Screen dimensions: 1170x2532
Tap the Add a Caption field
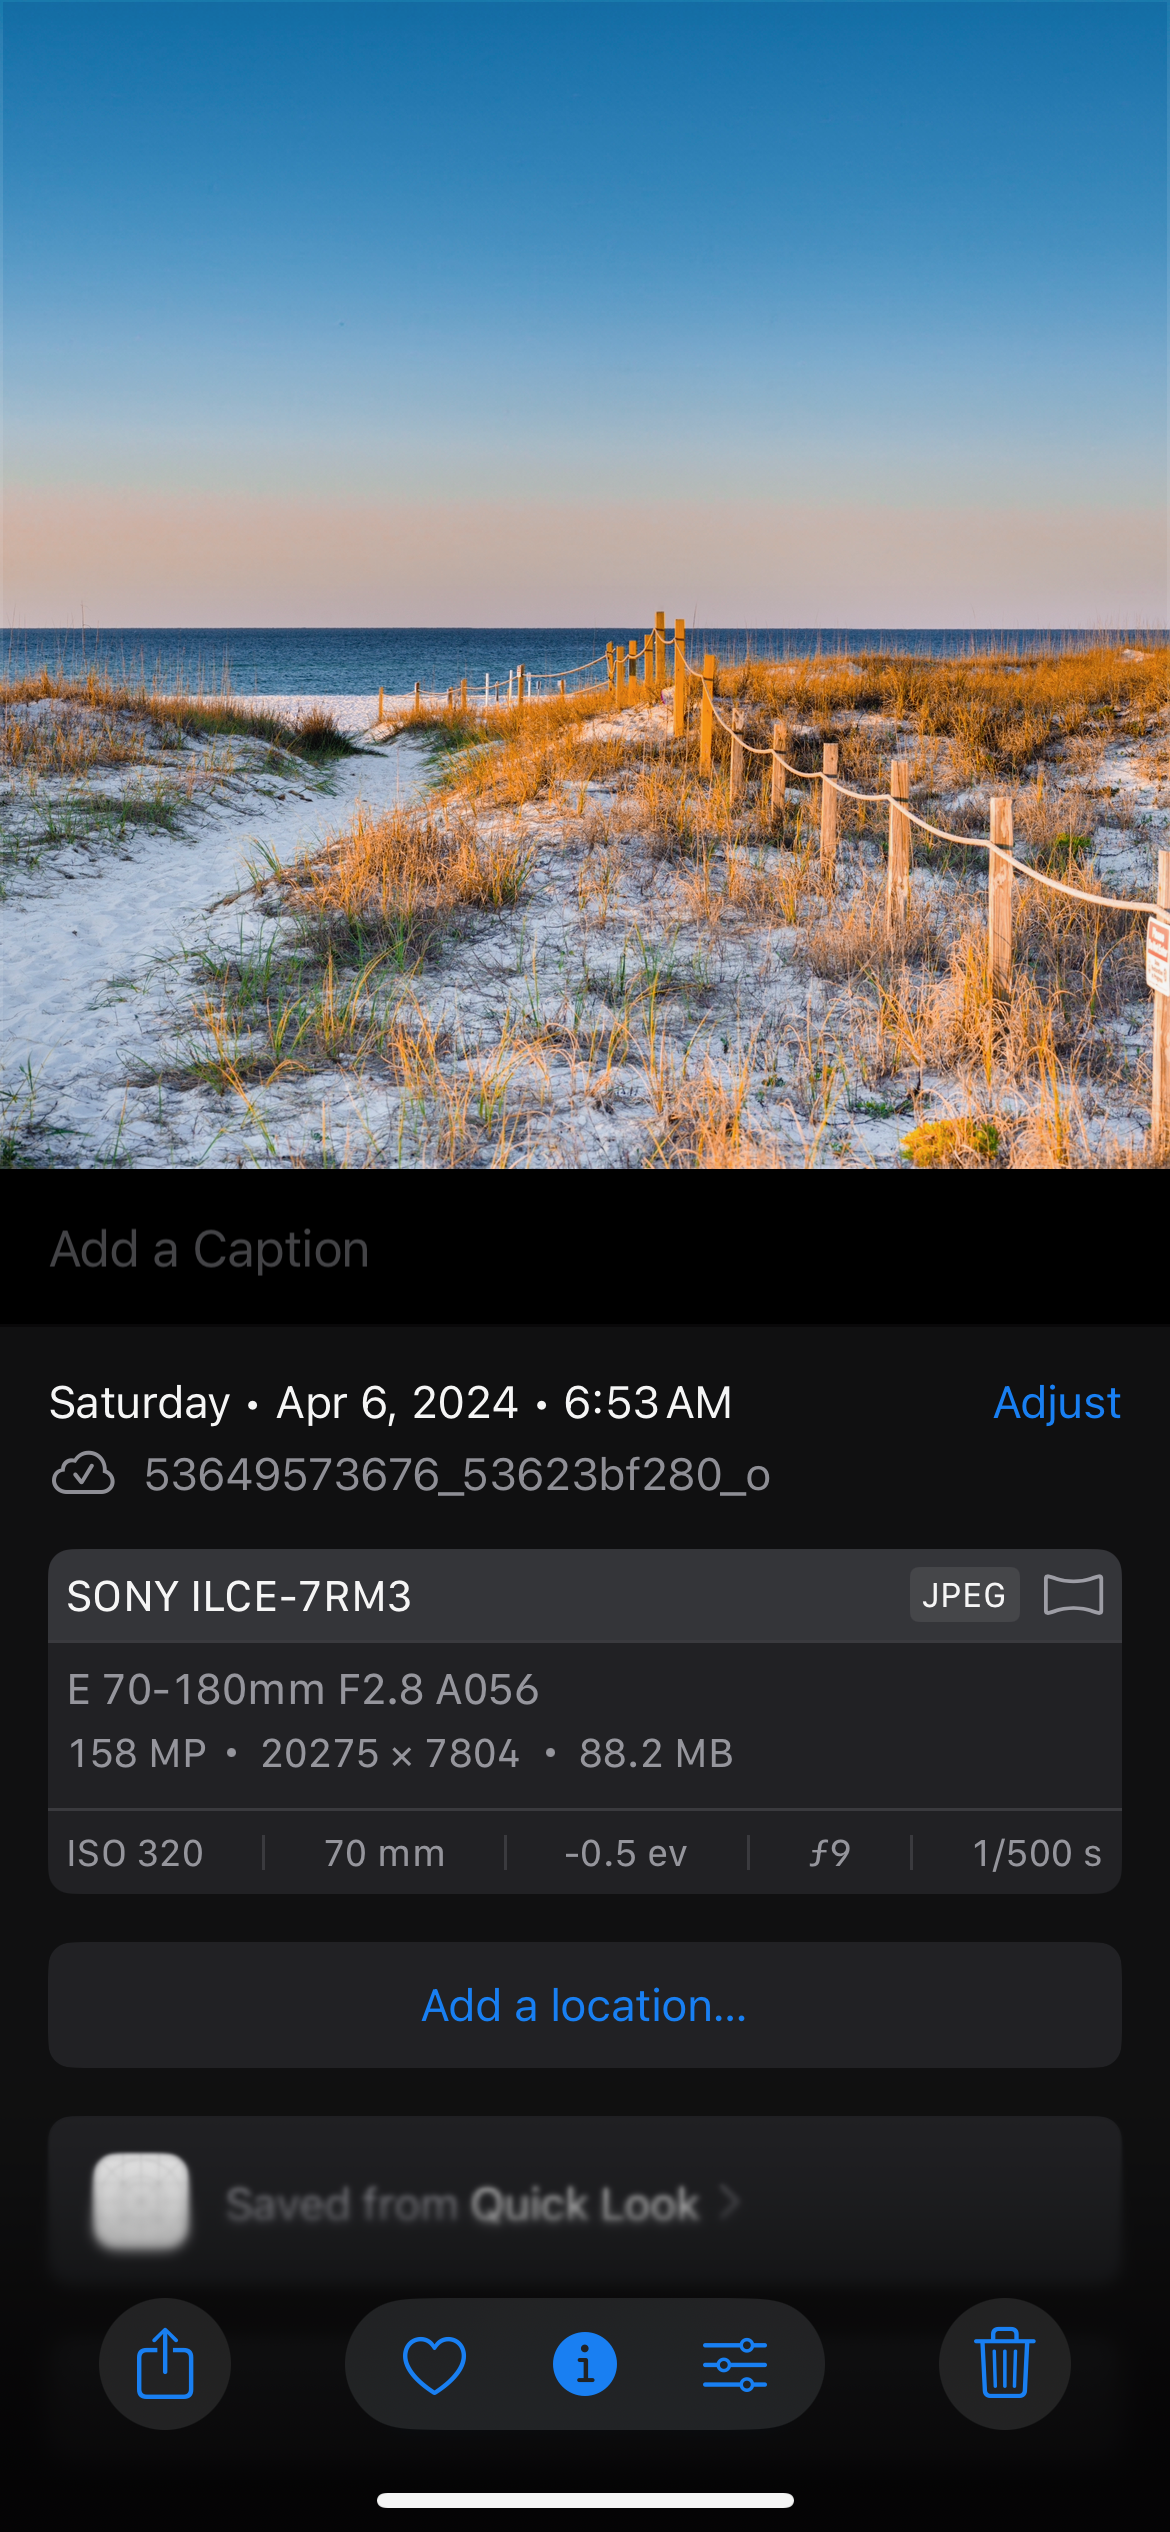tap(210, 1249)
